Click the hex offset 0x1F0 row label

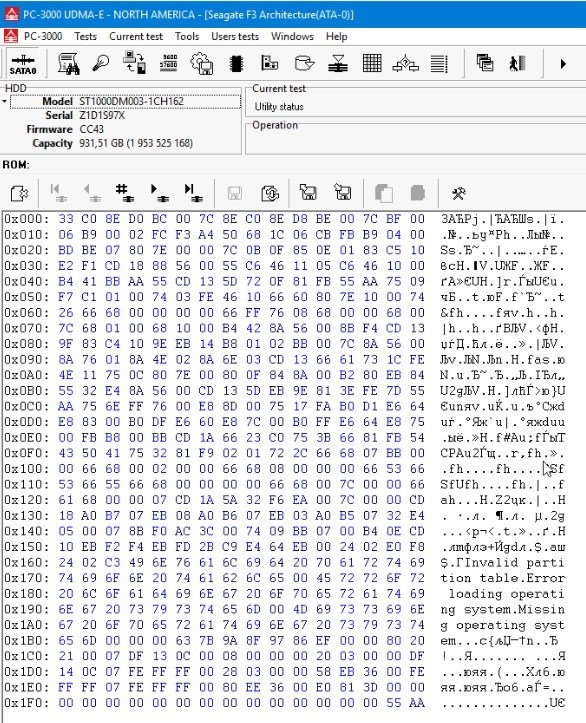tap(27, 703)
